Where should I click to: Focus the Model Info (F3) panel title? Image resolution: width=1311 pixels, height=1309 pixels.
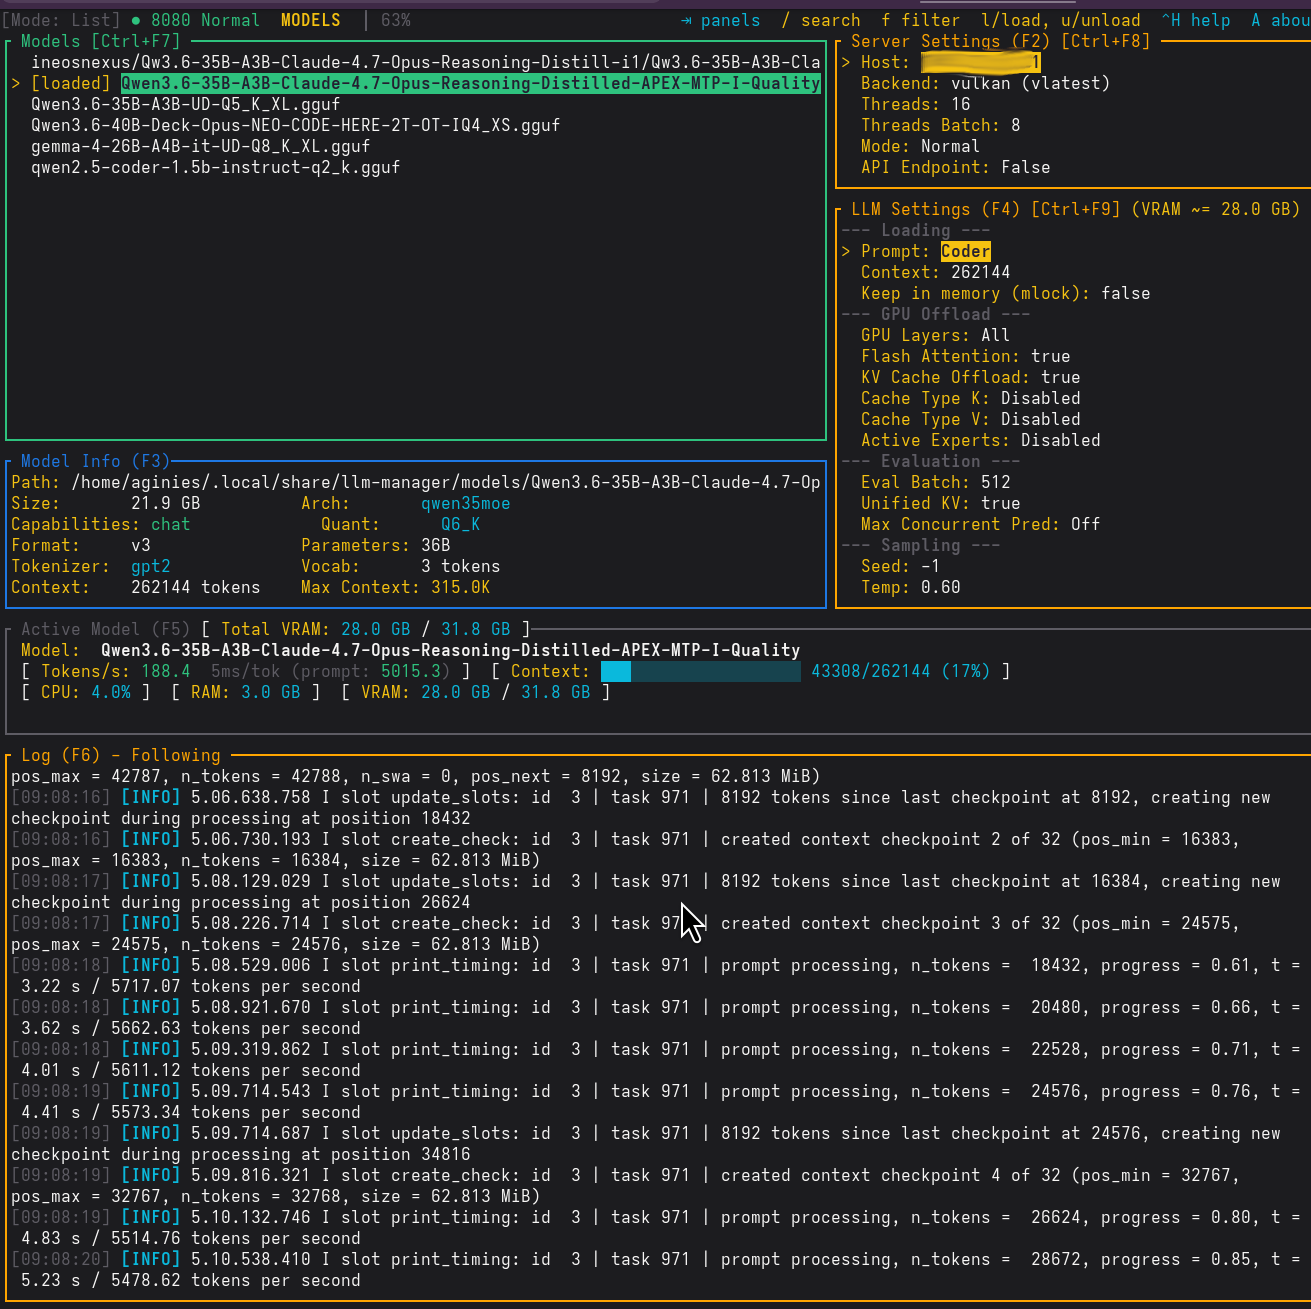coord(96,461)
